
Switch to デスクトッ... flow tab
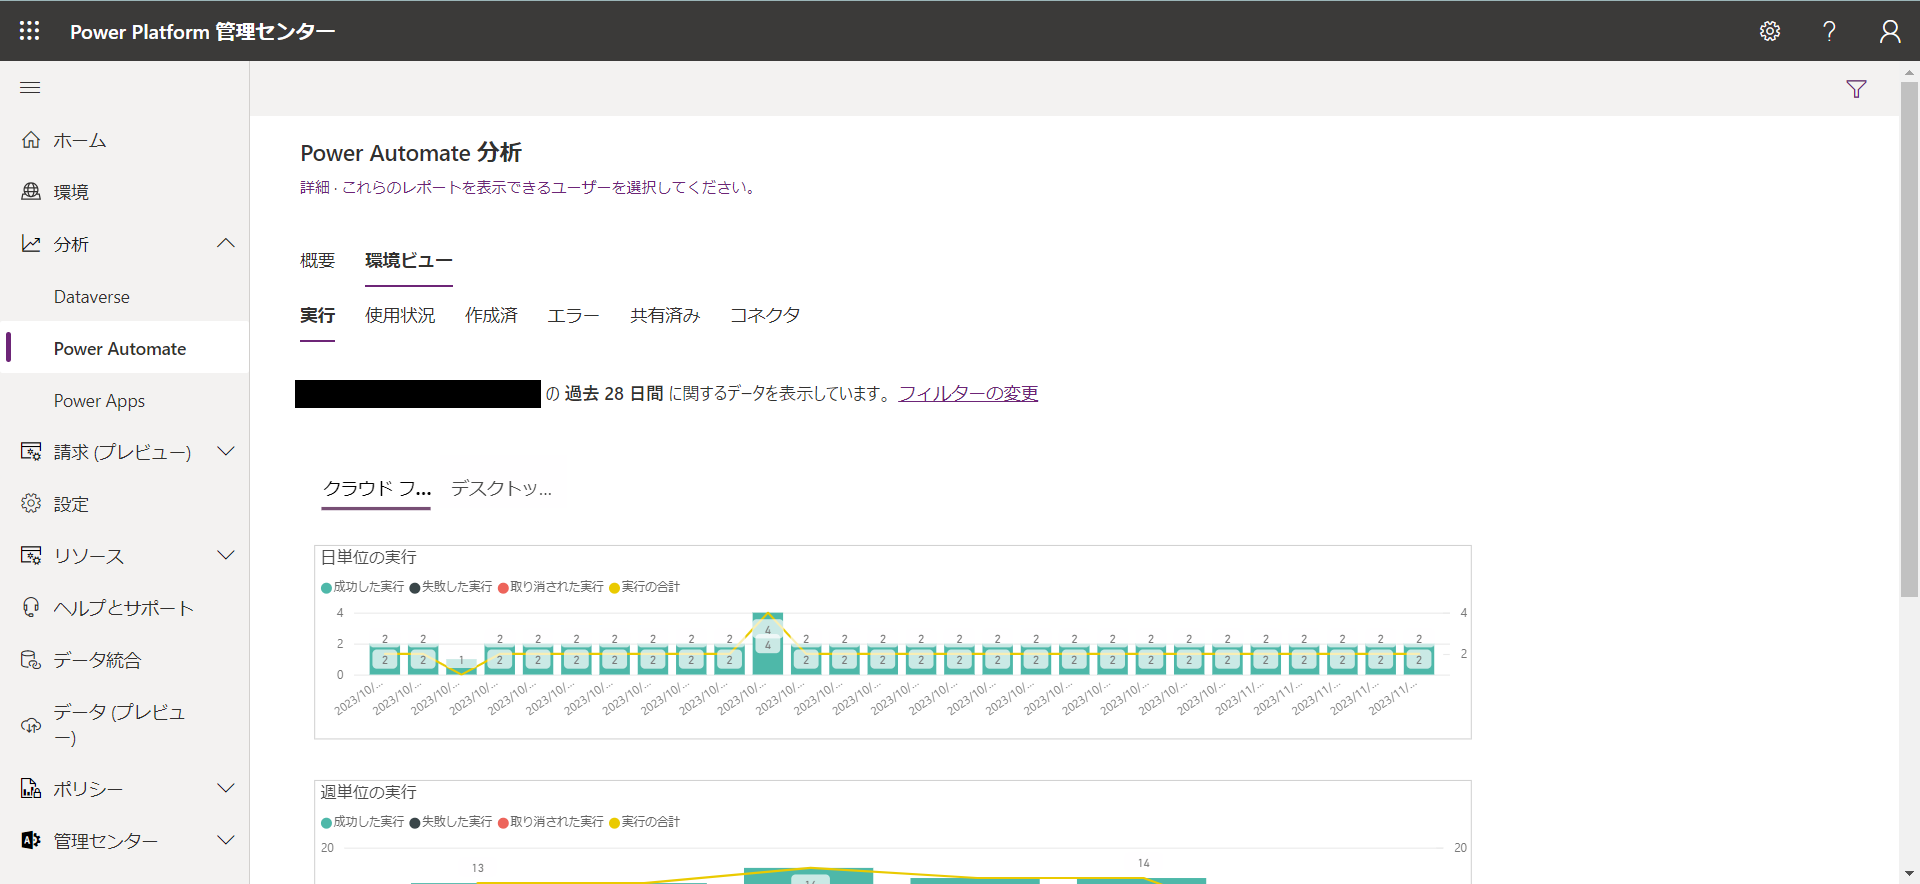501,488
